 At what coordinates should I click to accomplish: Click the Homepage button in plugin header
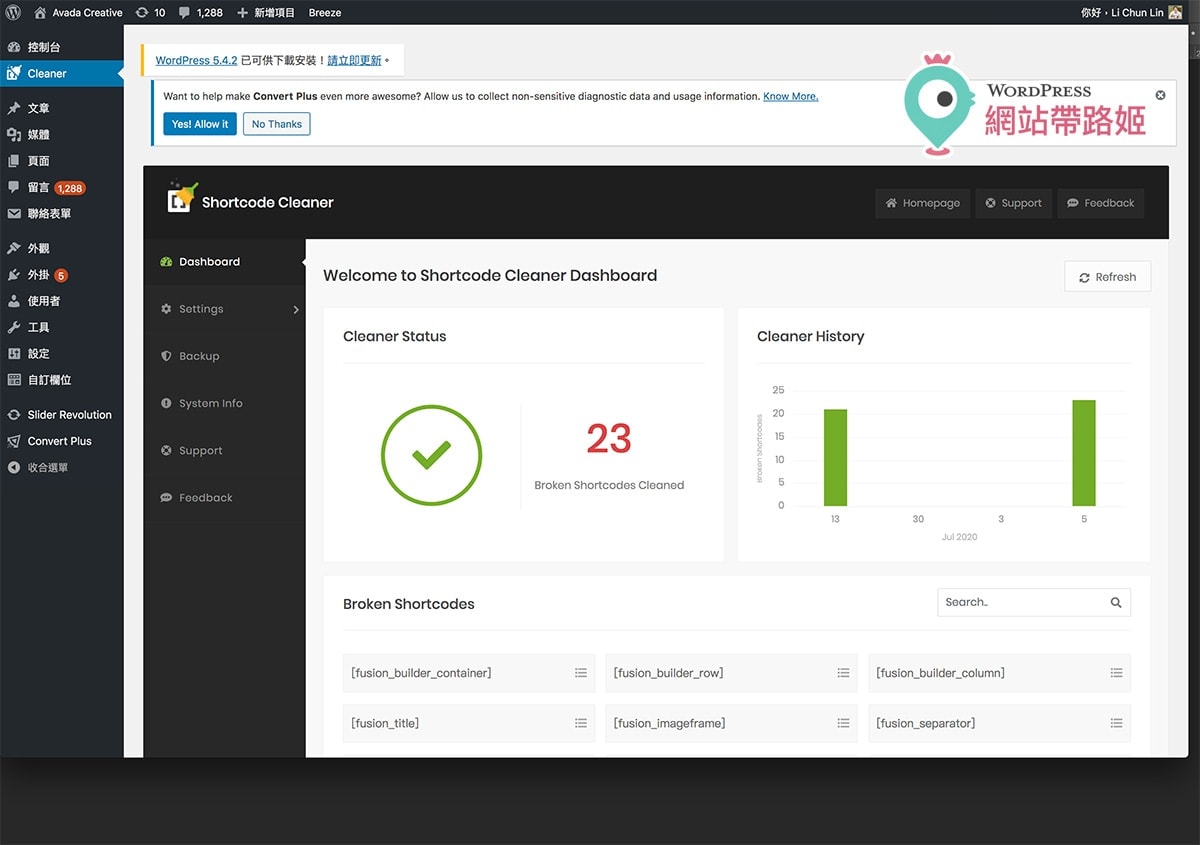[x=923, y=203]
